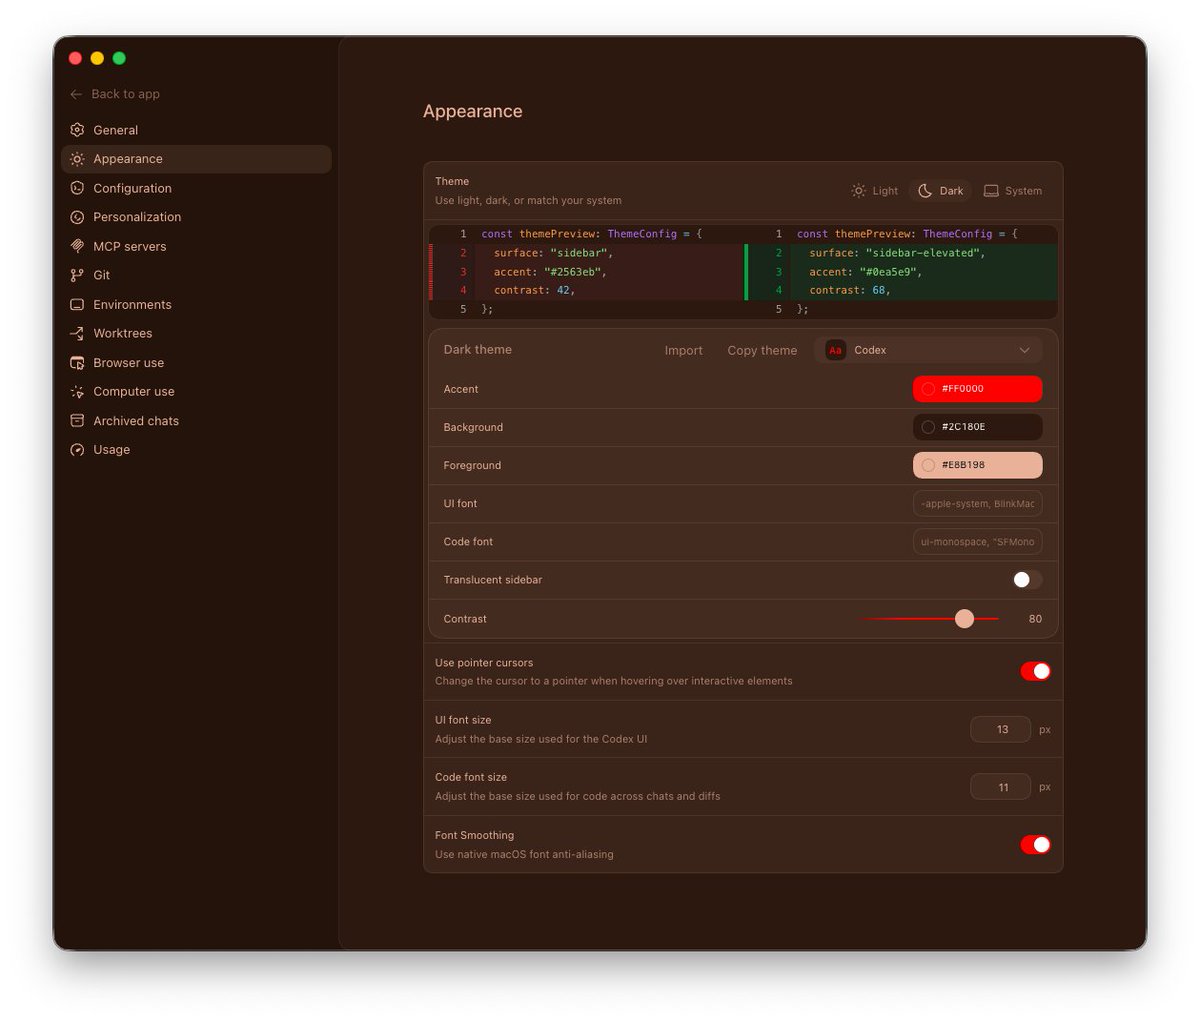Click the Archived chats icon

click(77, 421)
